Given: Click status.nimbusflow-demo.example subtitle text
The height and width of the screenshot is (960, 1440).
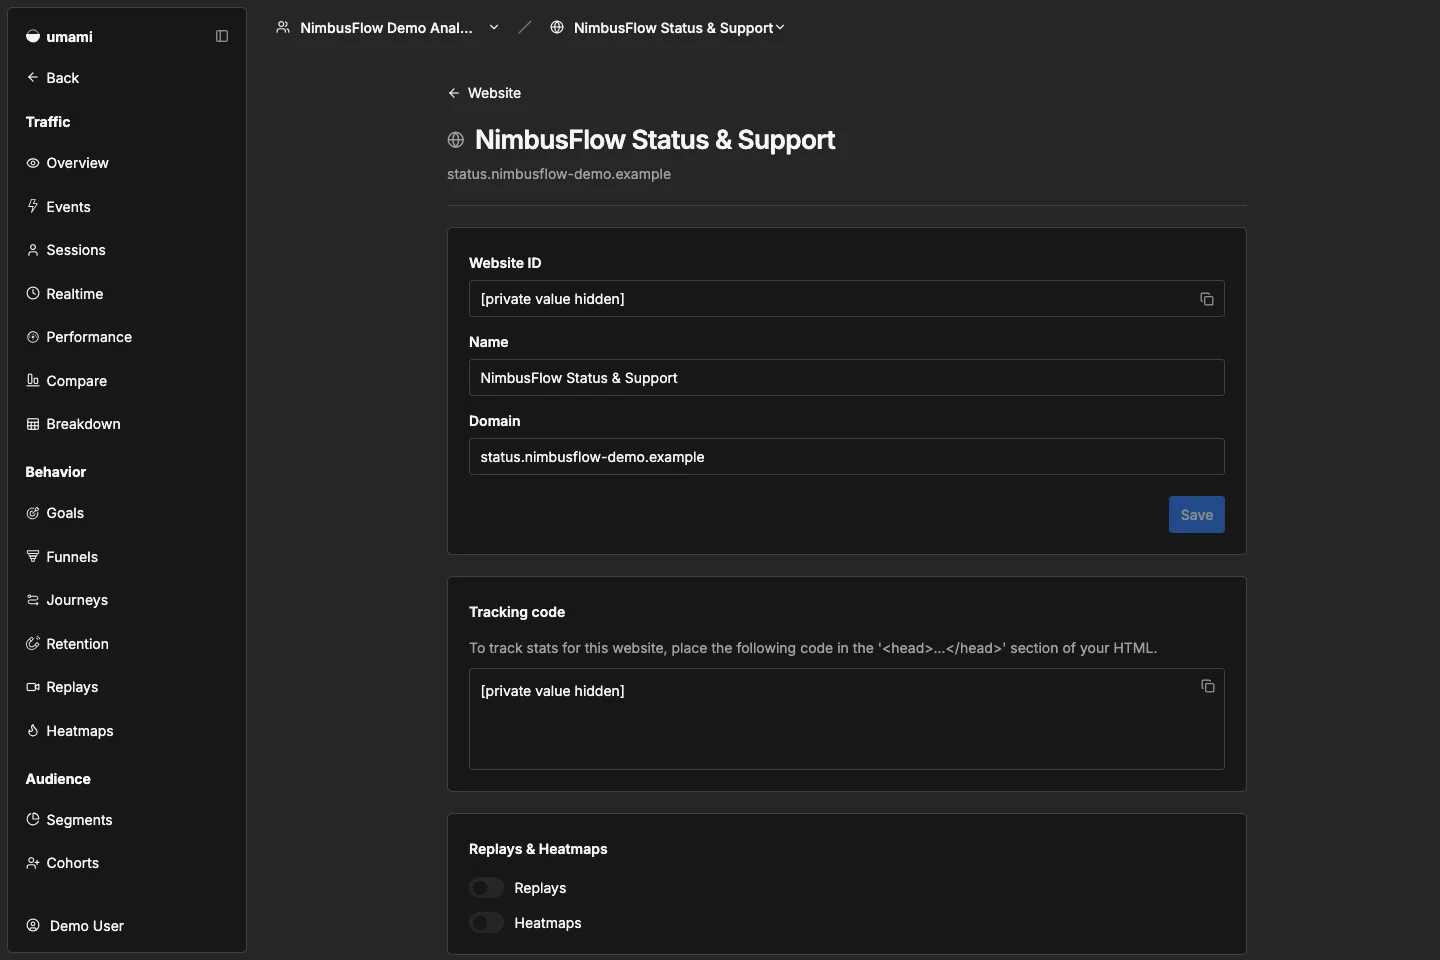Looking at the screenshot, I should click(559, 174).
